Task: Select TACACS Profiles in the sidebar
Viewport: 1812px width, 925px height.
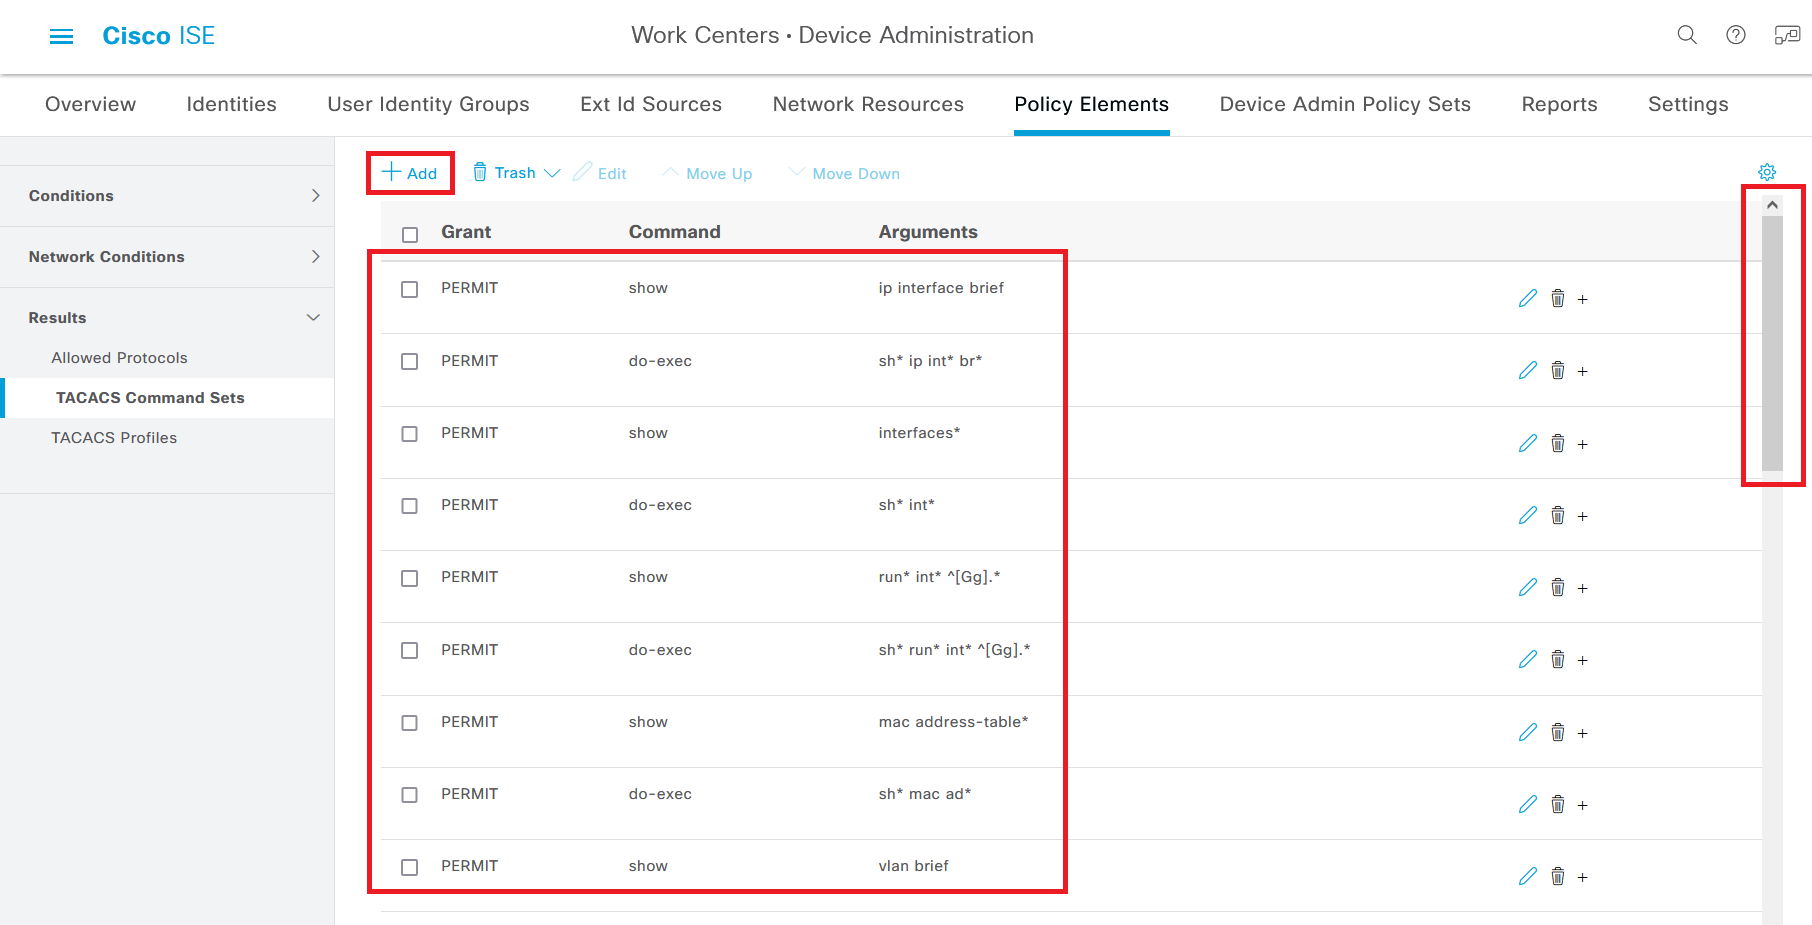Action: pyautogui.click(x=114, y=437)
